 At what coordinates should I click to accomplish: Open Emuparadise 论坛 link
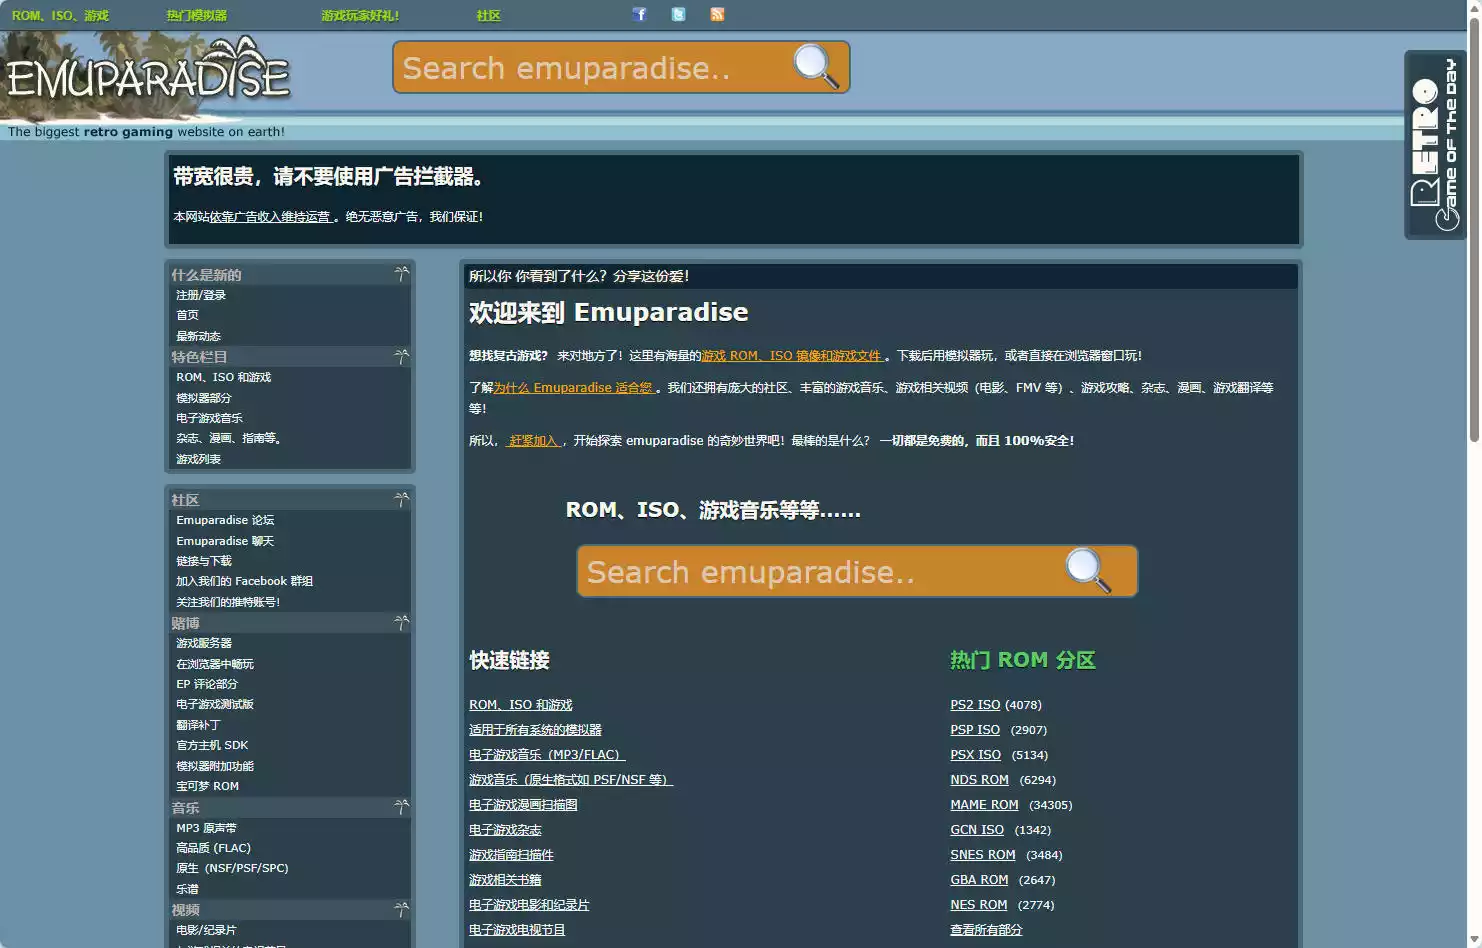[x=225, y=520]
